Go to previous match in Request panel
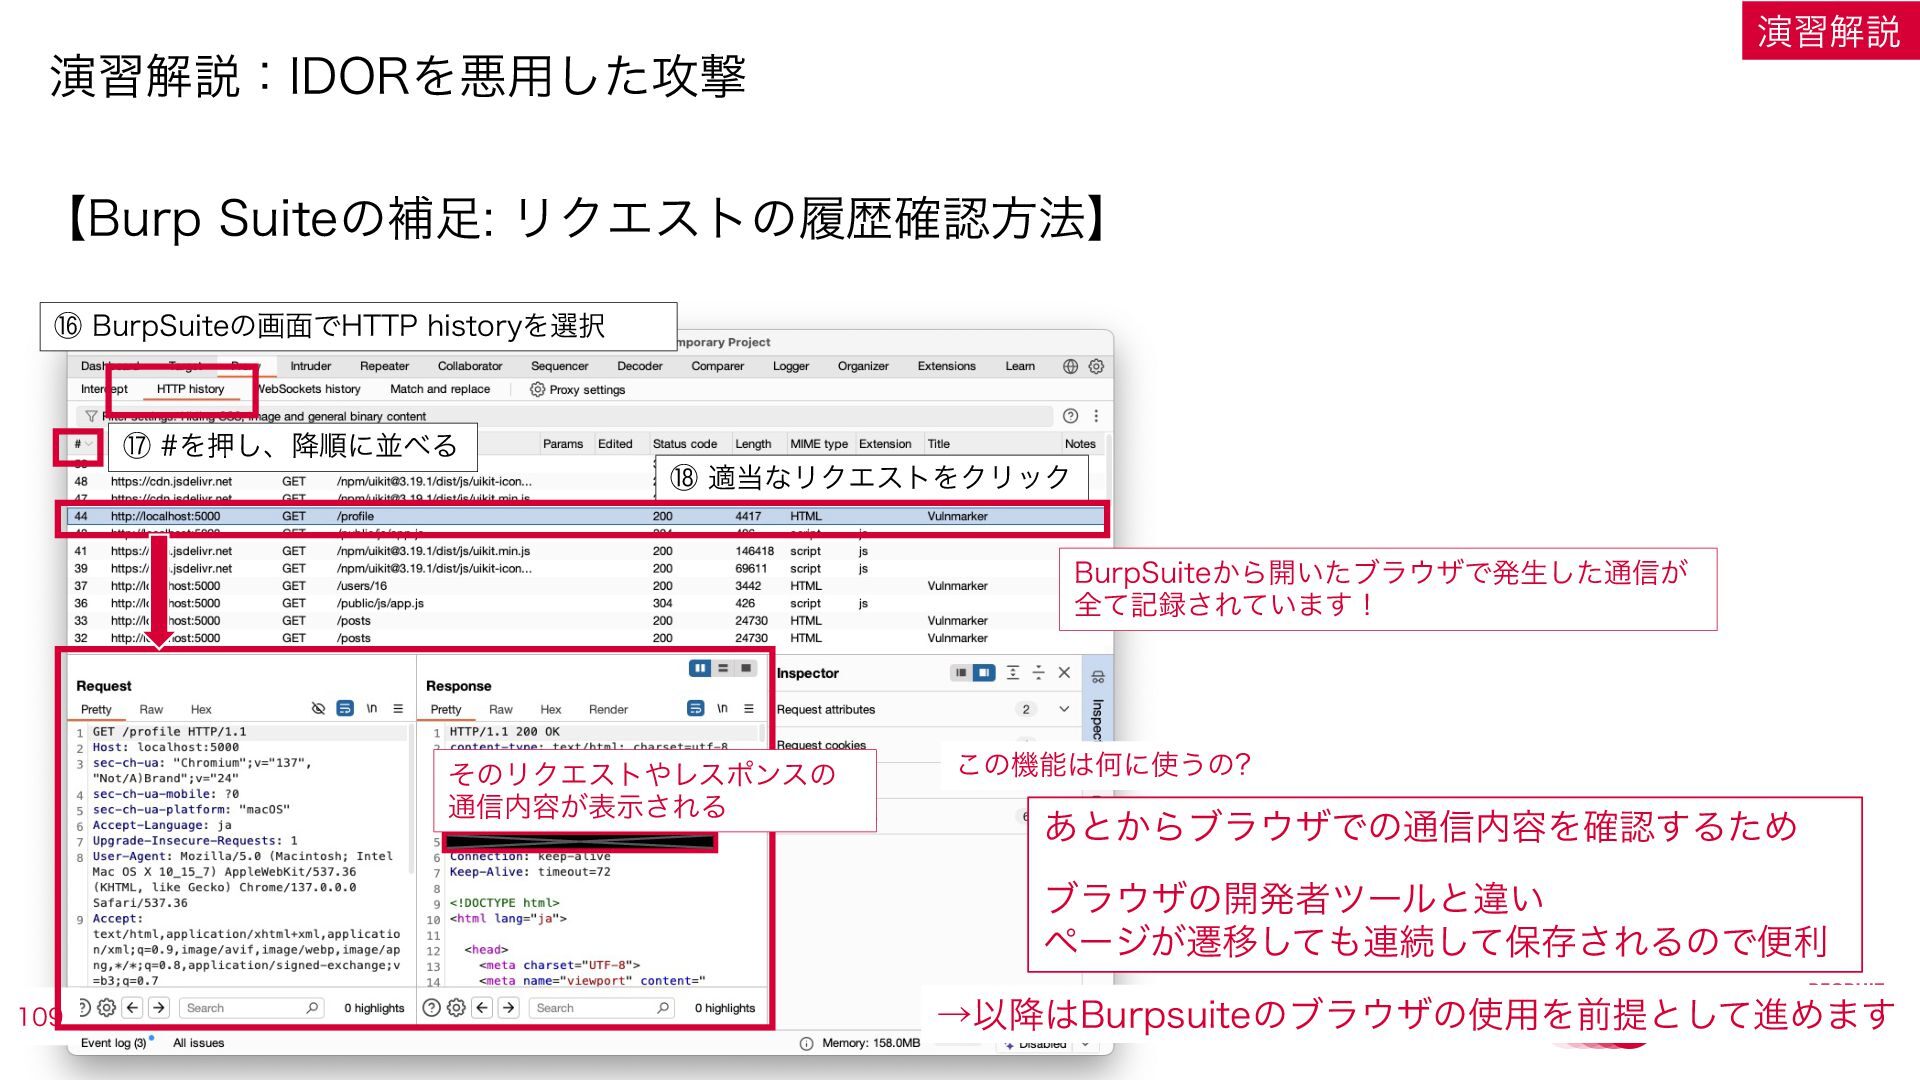The height and width of the screenshot is (1080, 1920). click(x=133, y=1008)
